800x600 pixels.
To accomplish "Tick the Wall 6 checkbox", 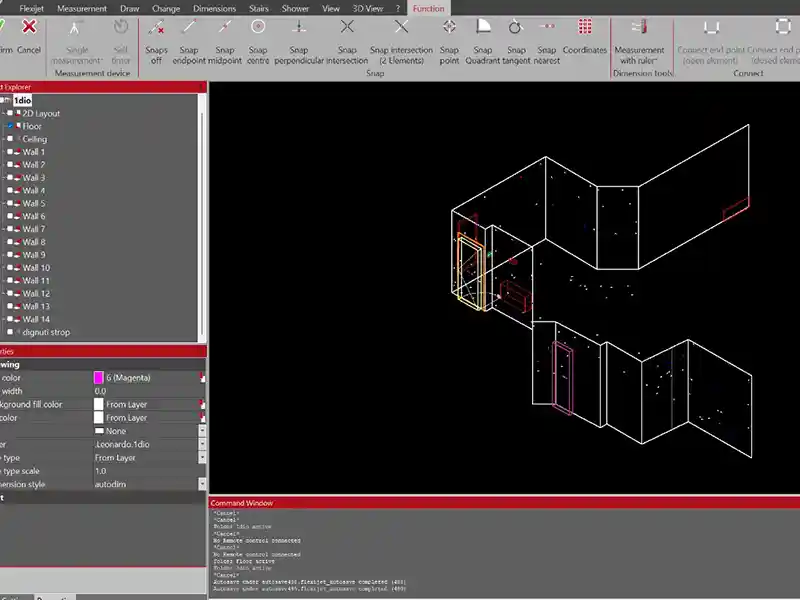I will click(11, 216).
